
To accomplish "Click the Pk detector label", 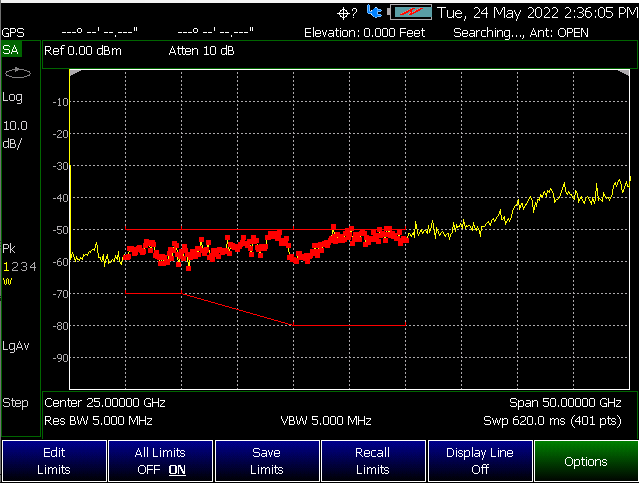I will (9, 248).
